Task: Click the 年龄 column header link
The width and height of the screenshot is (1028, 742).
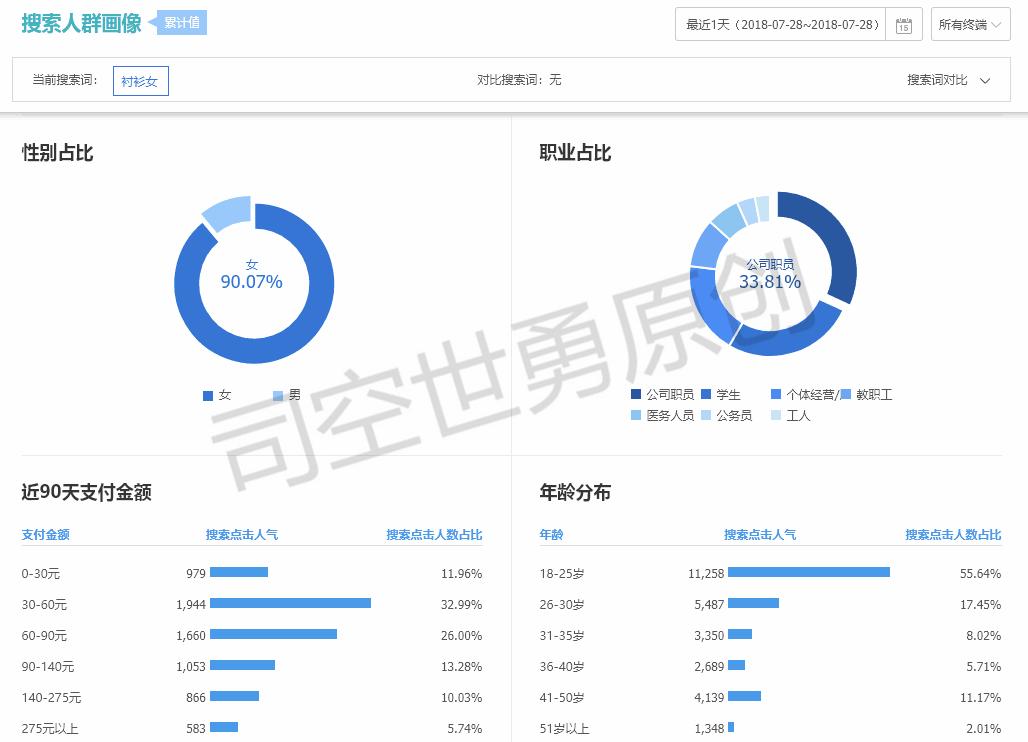Action: [x=550, y=535]
